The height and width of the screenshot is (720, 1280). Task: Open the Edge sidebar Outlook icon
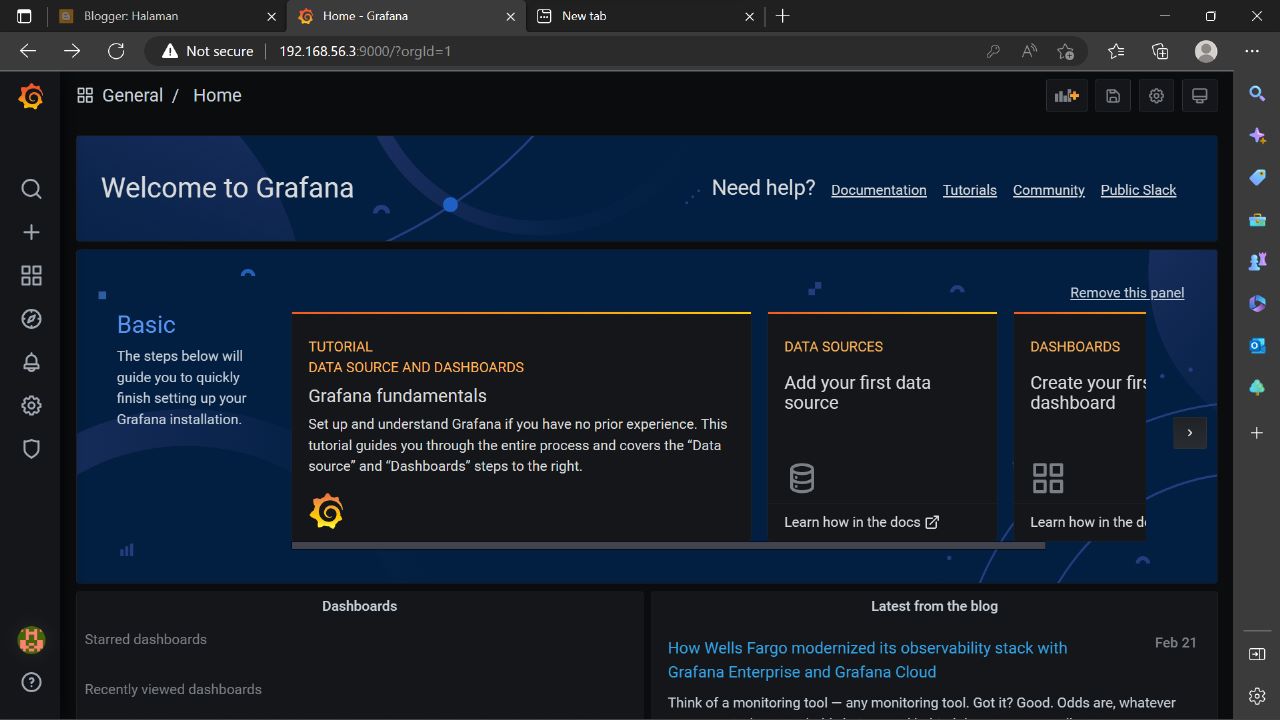(1257, 345)
